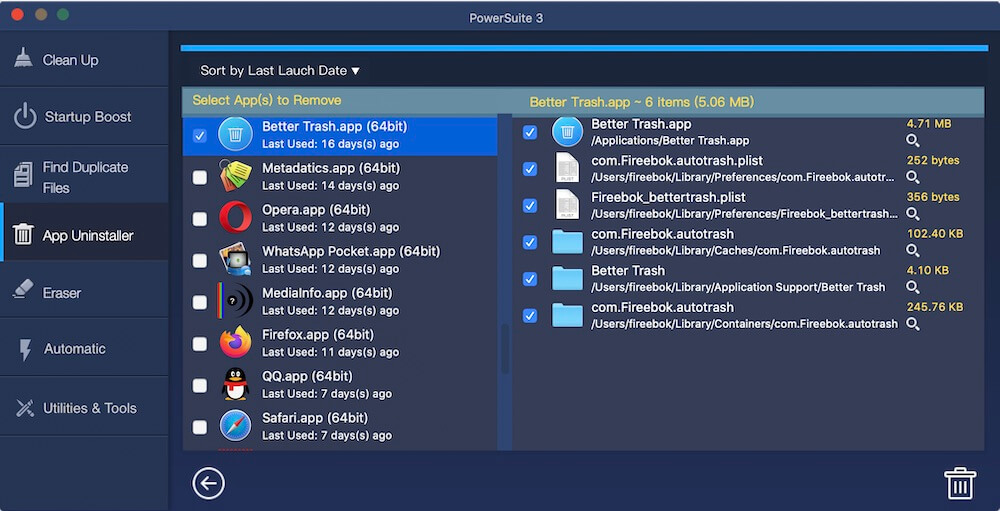Click the Eraser icon in the sidebar
This screenshot has height=511, width=1000.
pyautogui.click(x=23, y=289)
